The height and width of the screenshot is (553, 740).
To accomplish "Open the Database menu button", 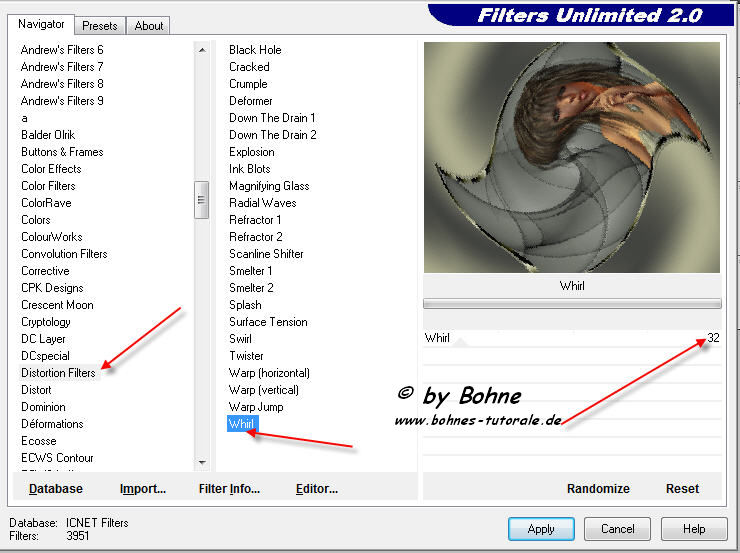I will pyautogui.click(x=56, y=489).
